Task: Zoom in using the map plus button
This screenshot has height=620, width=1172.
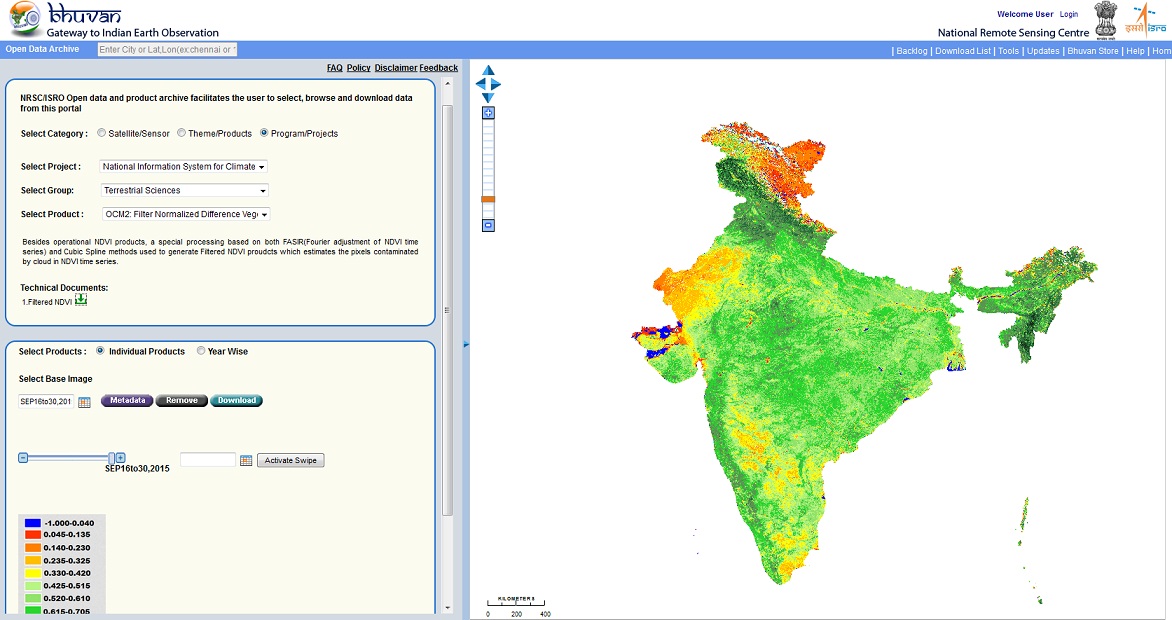Action: point(488,113)
